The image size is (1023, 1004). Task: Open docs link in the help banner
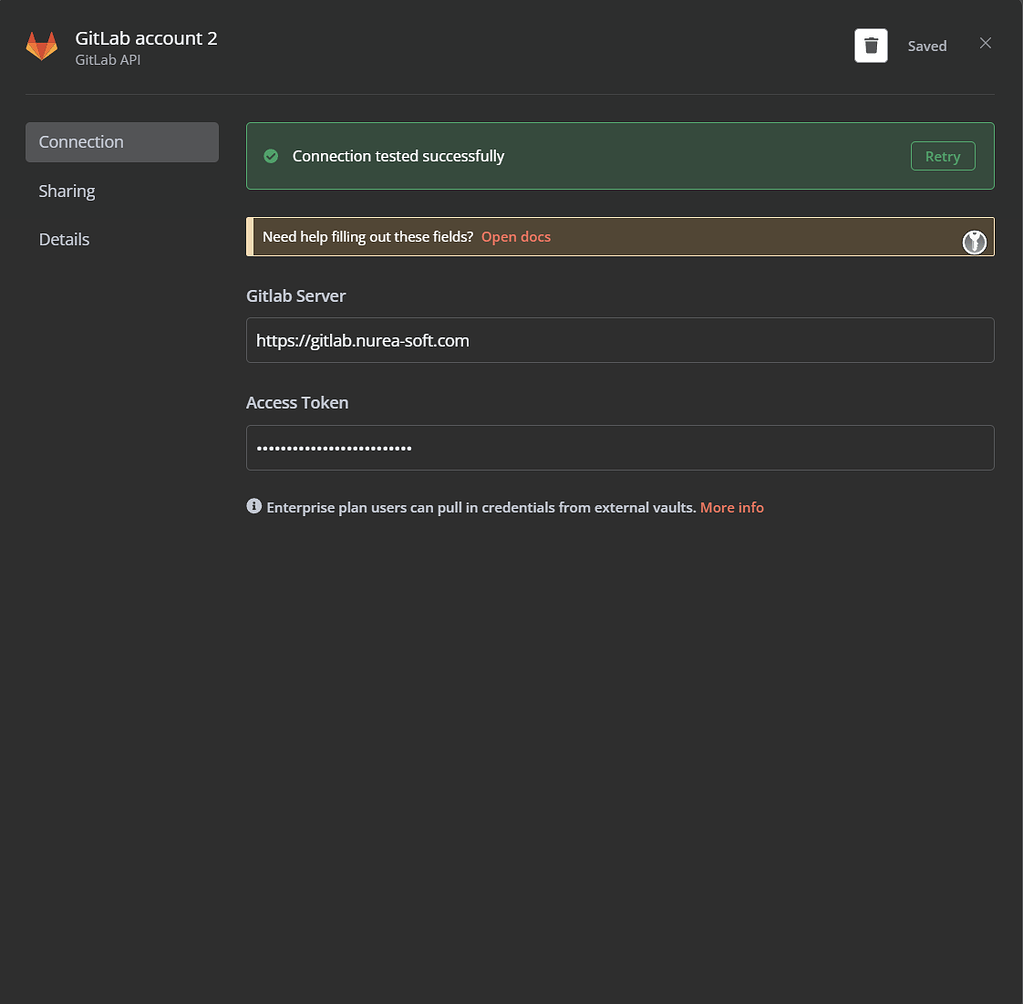[x=516, y=237]
